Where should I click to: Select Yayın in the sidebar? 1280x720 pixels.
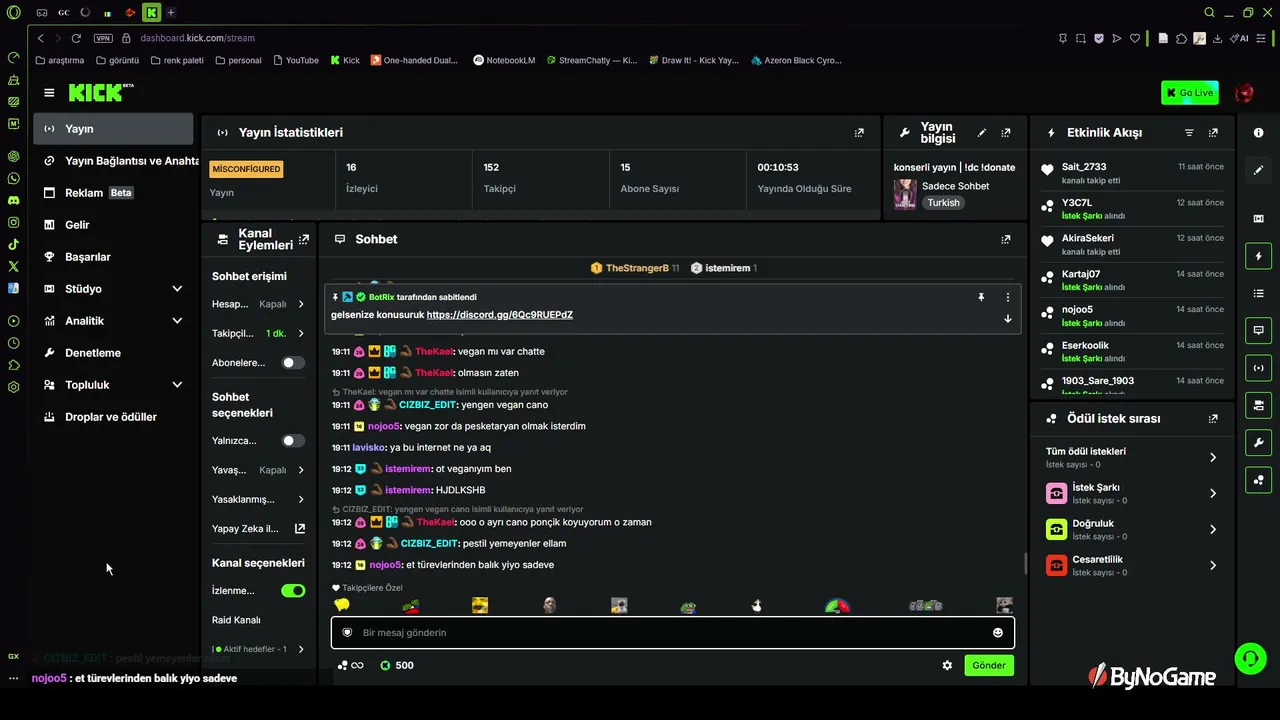[113, 129]
